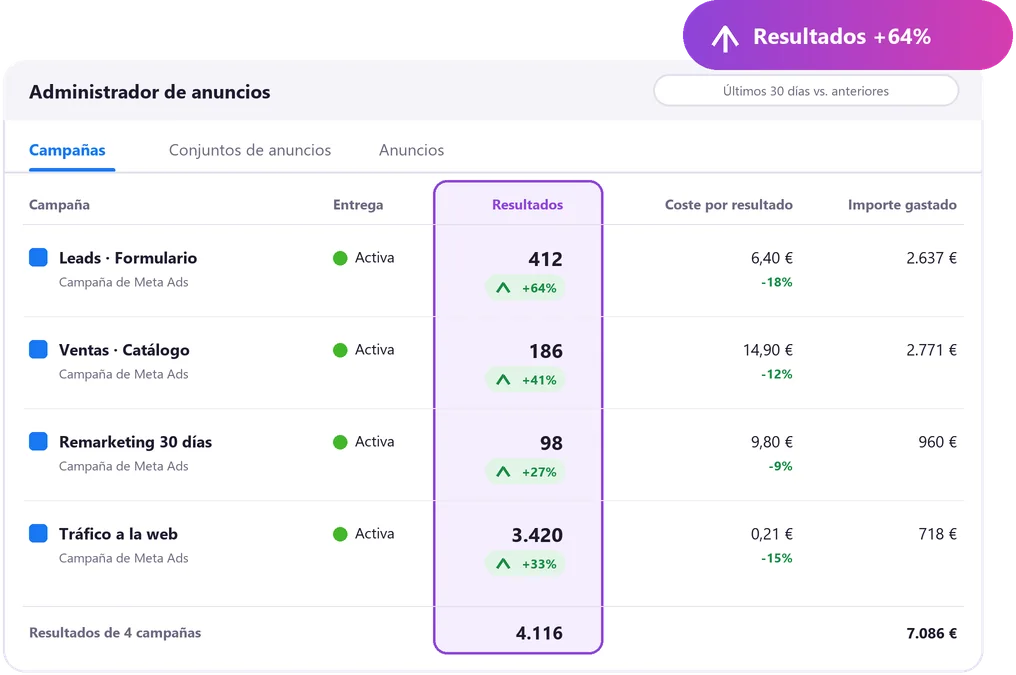This screenshot has height=675, width=1016.
Task: Sort by the Campaña column header
Action: pyautogui.click(x=59, y=205)
